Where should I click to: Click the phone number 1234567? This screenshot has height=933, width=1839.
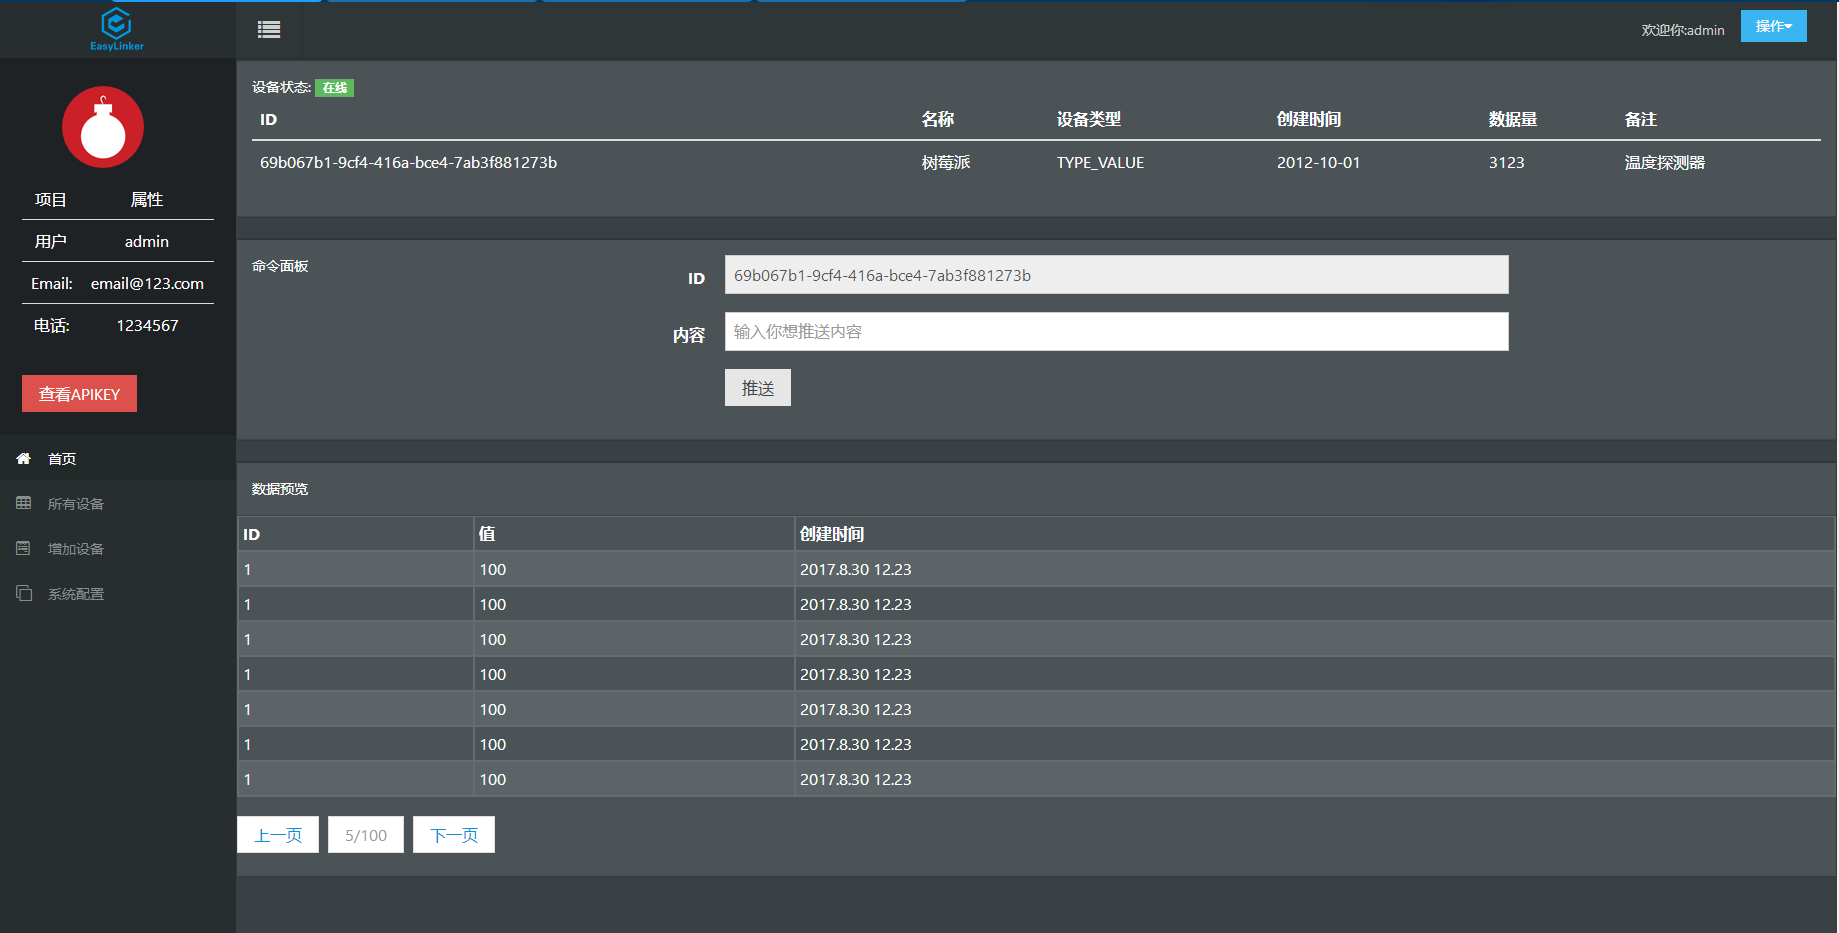click(x=147, y=325)
